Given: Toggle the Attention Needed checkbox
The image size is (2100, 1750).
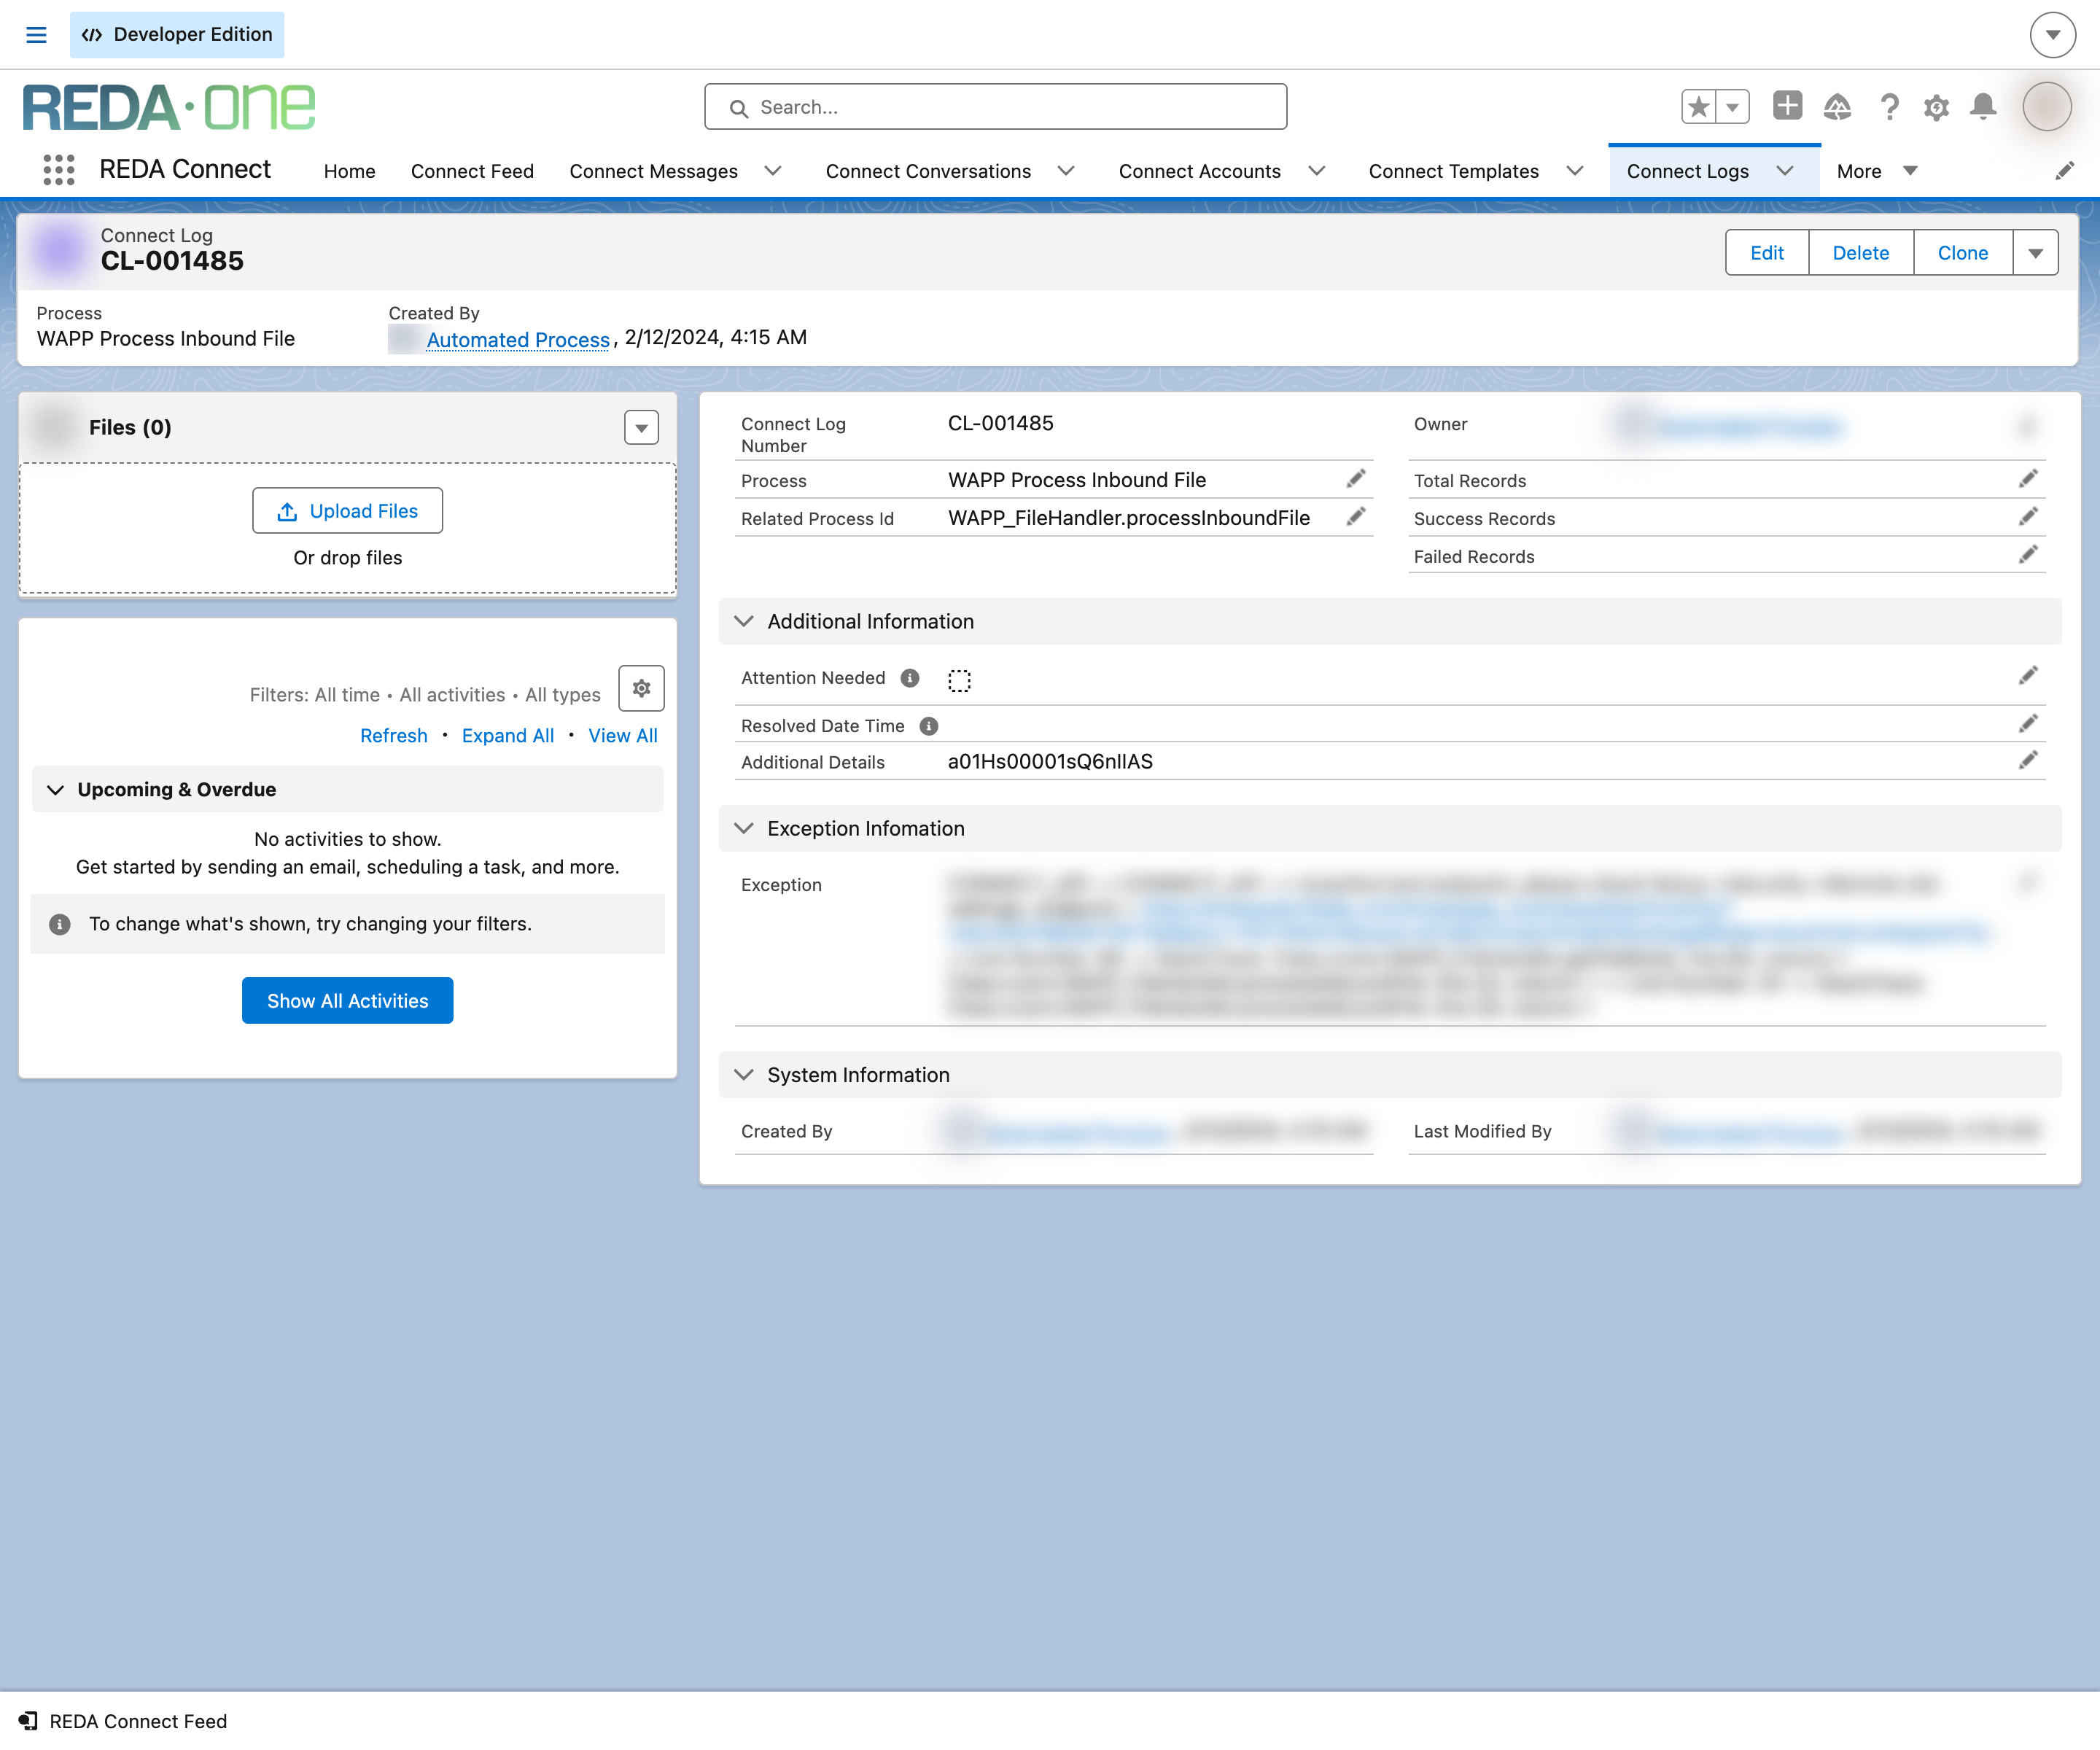Looking at the screenshot, I should coord(959,680).
